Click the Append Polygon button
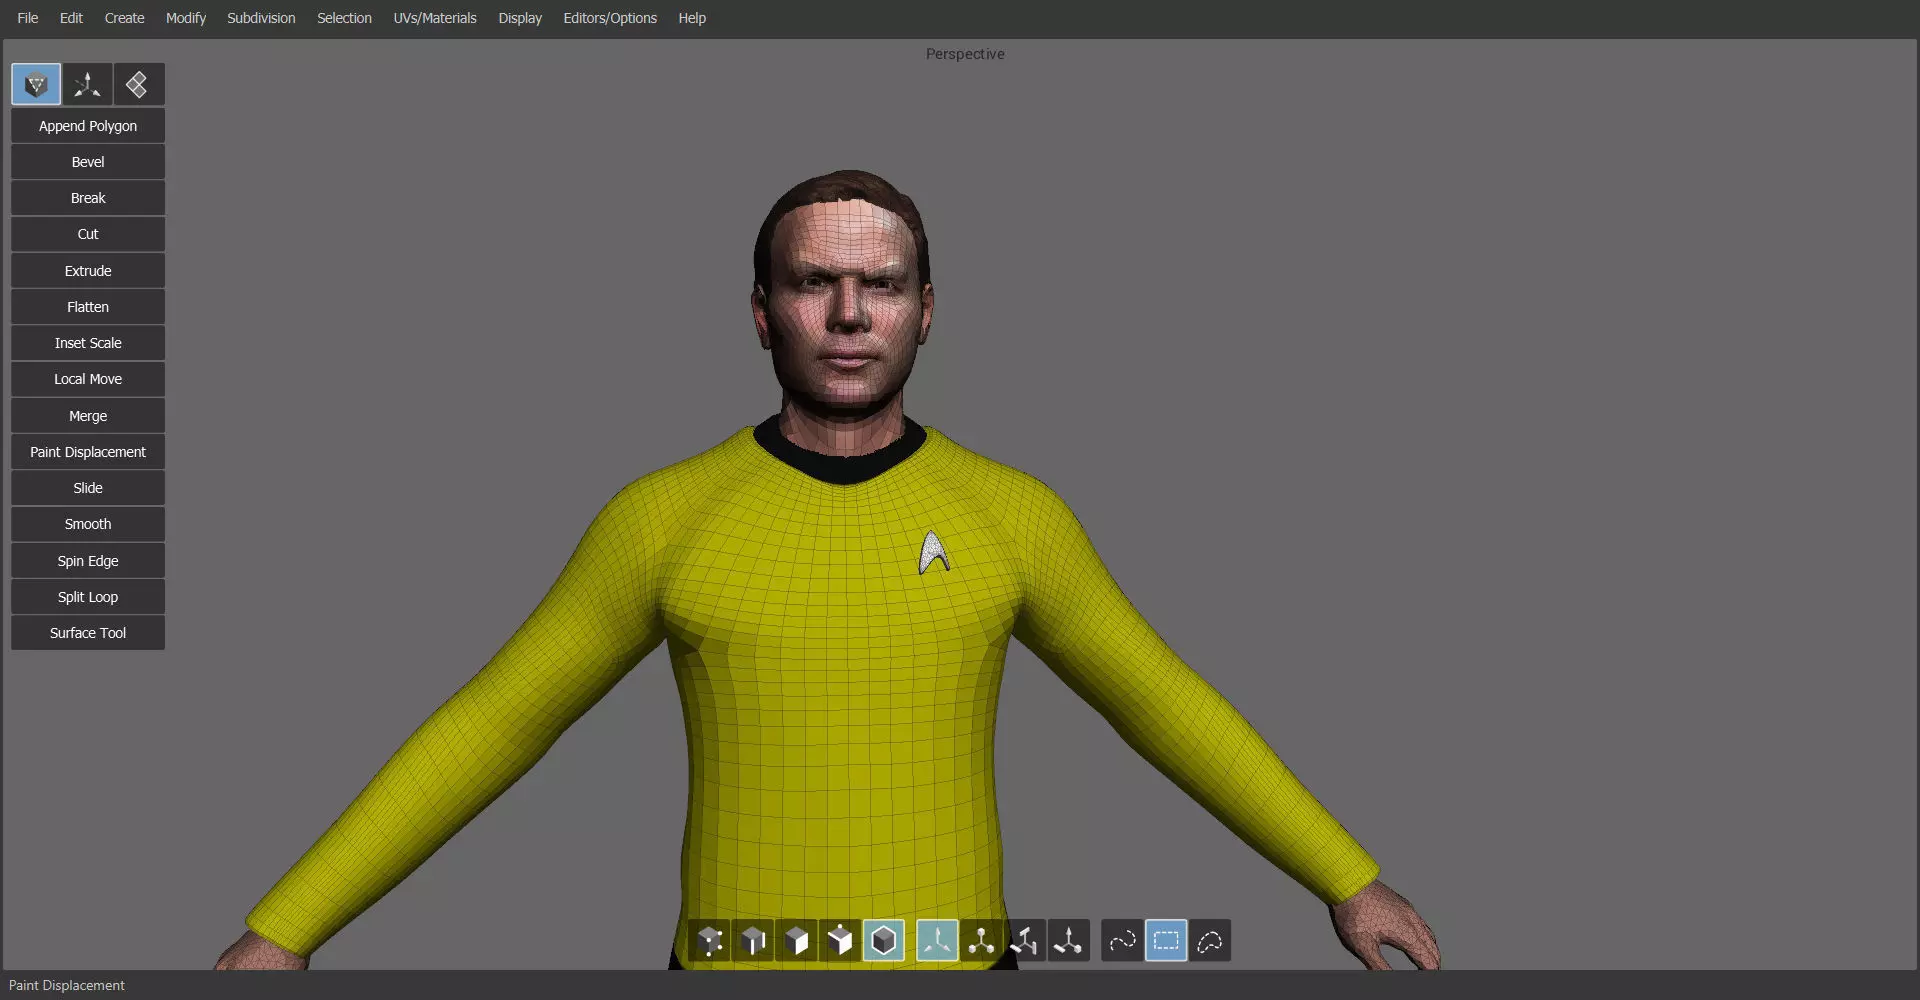Image resolution: width=1920 pixels, height=1000 pixels. tap(88, 126)
